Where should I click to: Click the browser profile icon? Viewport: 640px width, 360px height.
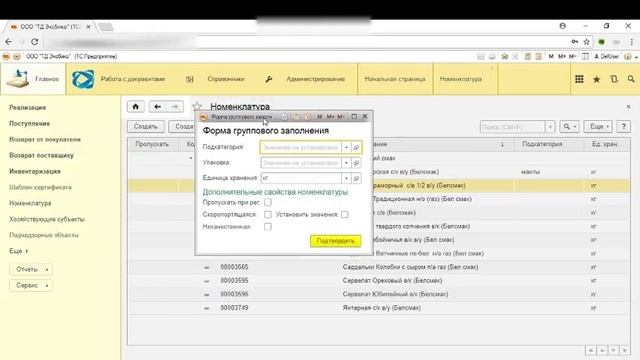coord(562,26)
